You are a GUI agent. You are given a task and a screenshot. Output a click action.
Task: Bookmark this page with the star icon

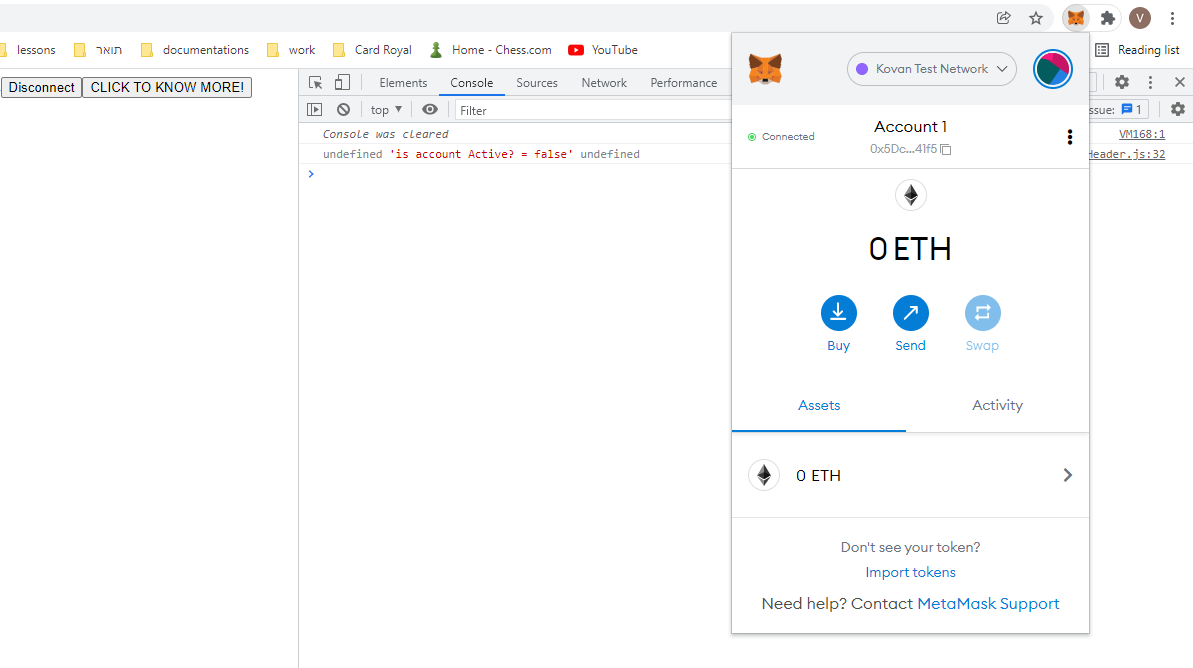(x=1036, y=18)
